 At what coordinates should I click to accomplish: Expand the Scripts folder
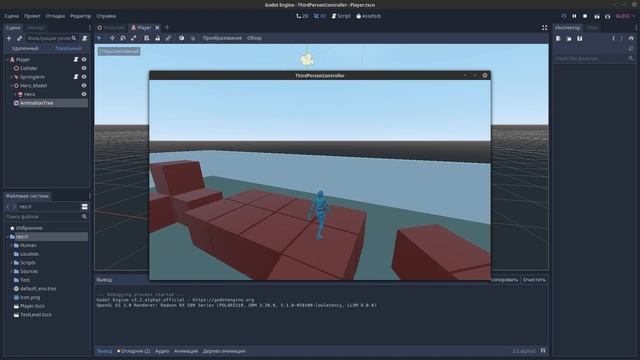[x=11, y=263]
